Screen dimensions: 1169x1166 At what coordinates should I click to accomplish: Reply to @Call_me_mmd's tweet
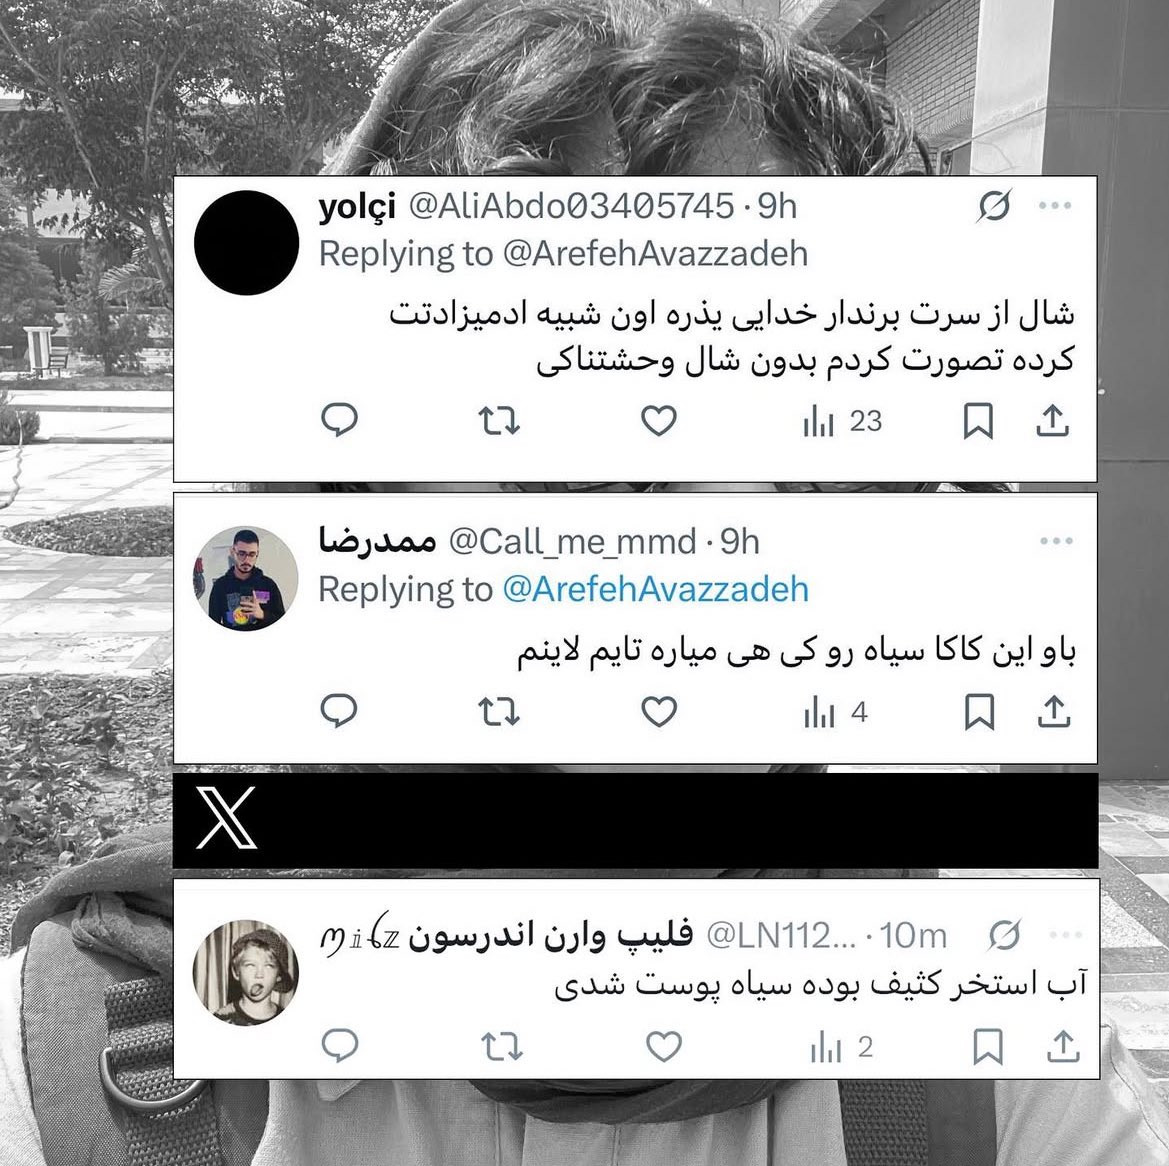coord(339,710)
